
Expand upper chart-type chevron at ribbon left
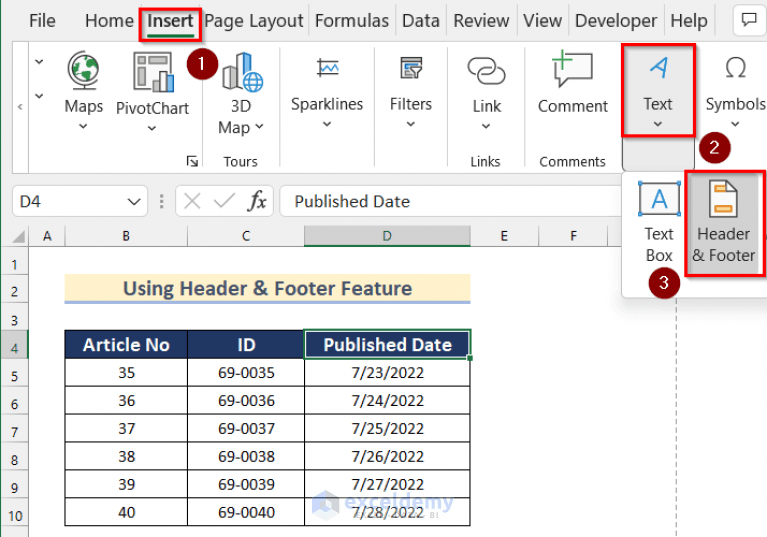39,62
